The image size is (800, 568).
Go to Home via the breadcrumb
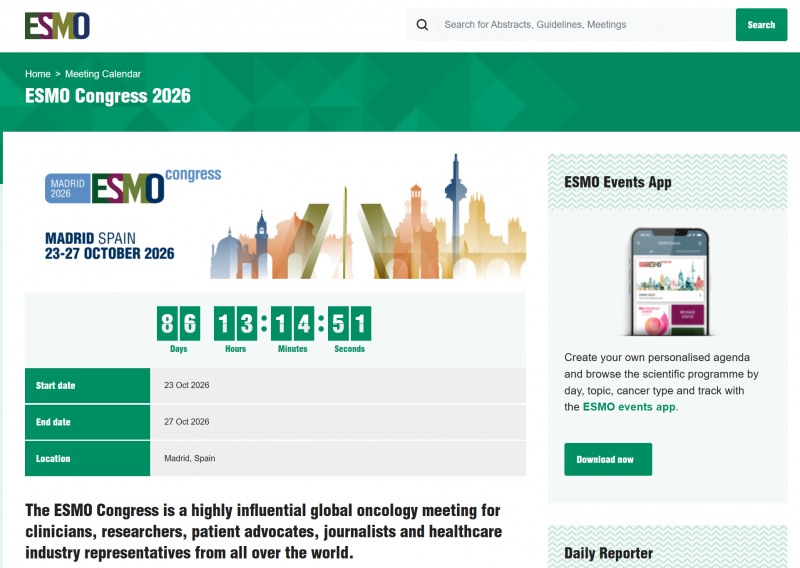click(38, 74)
